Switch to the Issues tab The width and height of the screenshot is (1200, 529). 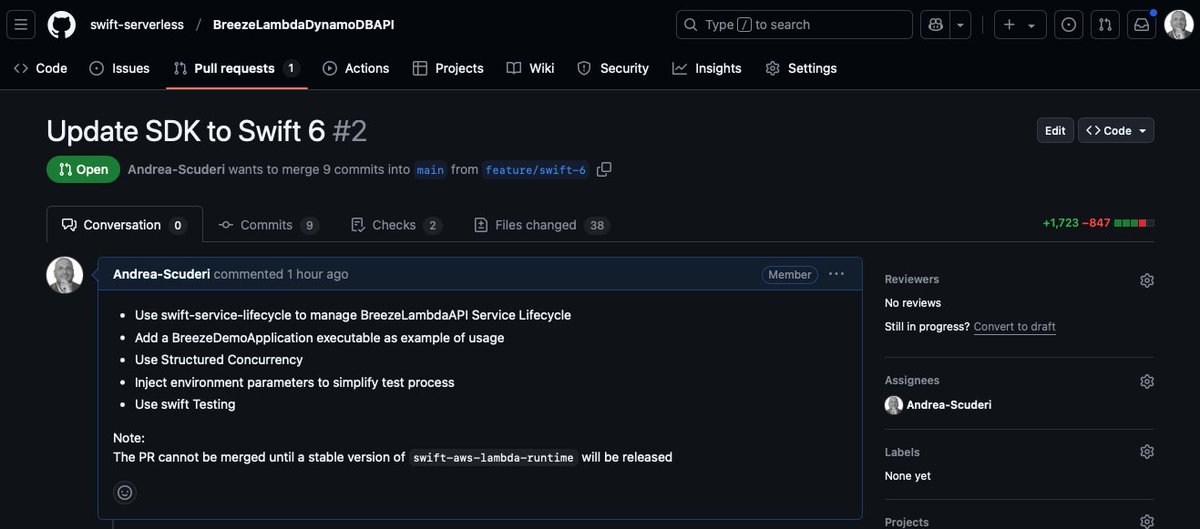point(119,68)
